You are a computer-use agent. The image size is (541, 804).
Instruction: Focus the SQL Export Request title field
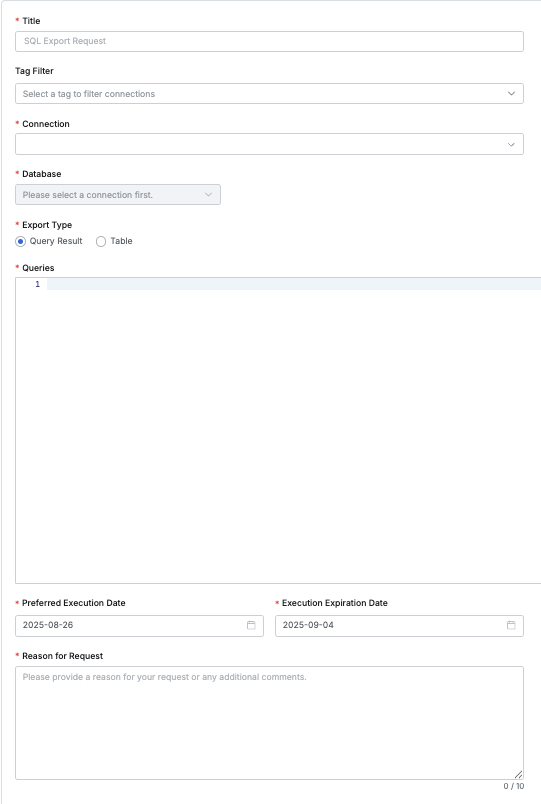[269, 41]
